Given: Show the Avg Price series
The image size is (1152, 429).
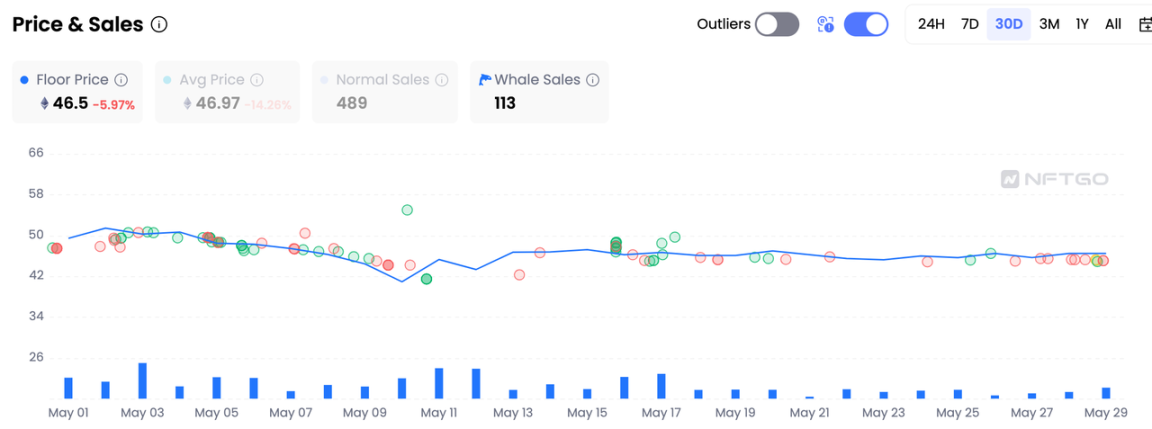Looking at the screenshot, I should 211,80.
